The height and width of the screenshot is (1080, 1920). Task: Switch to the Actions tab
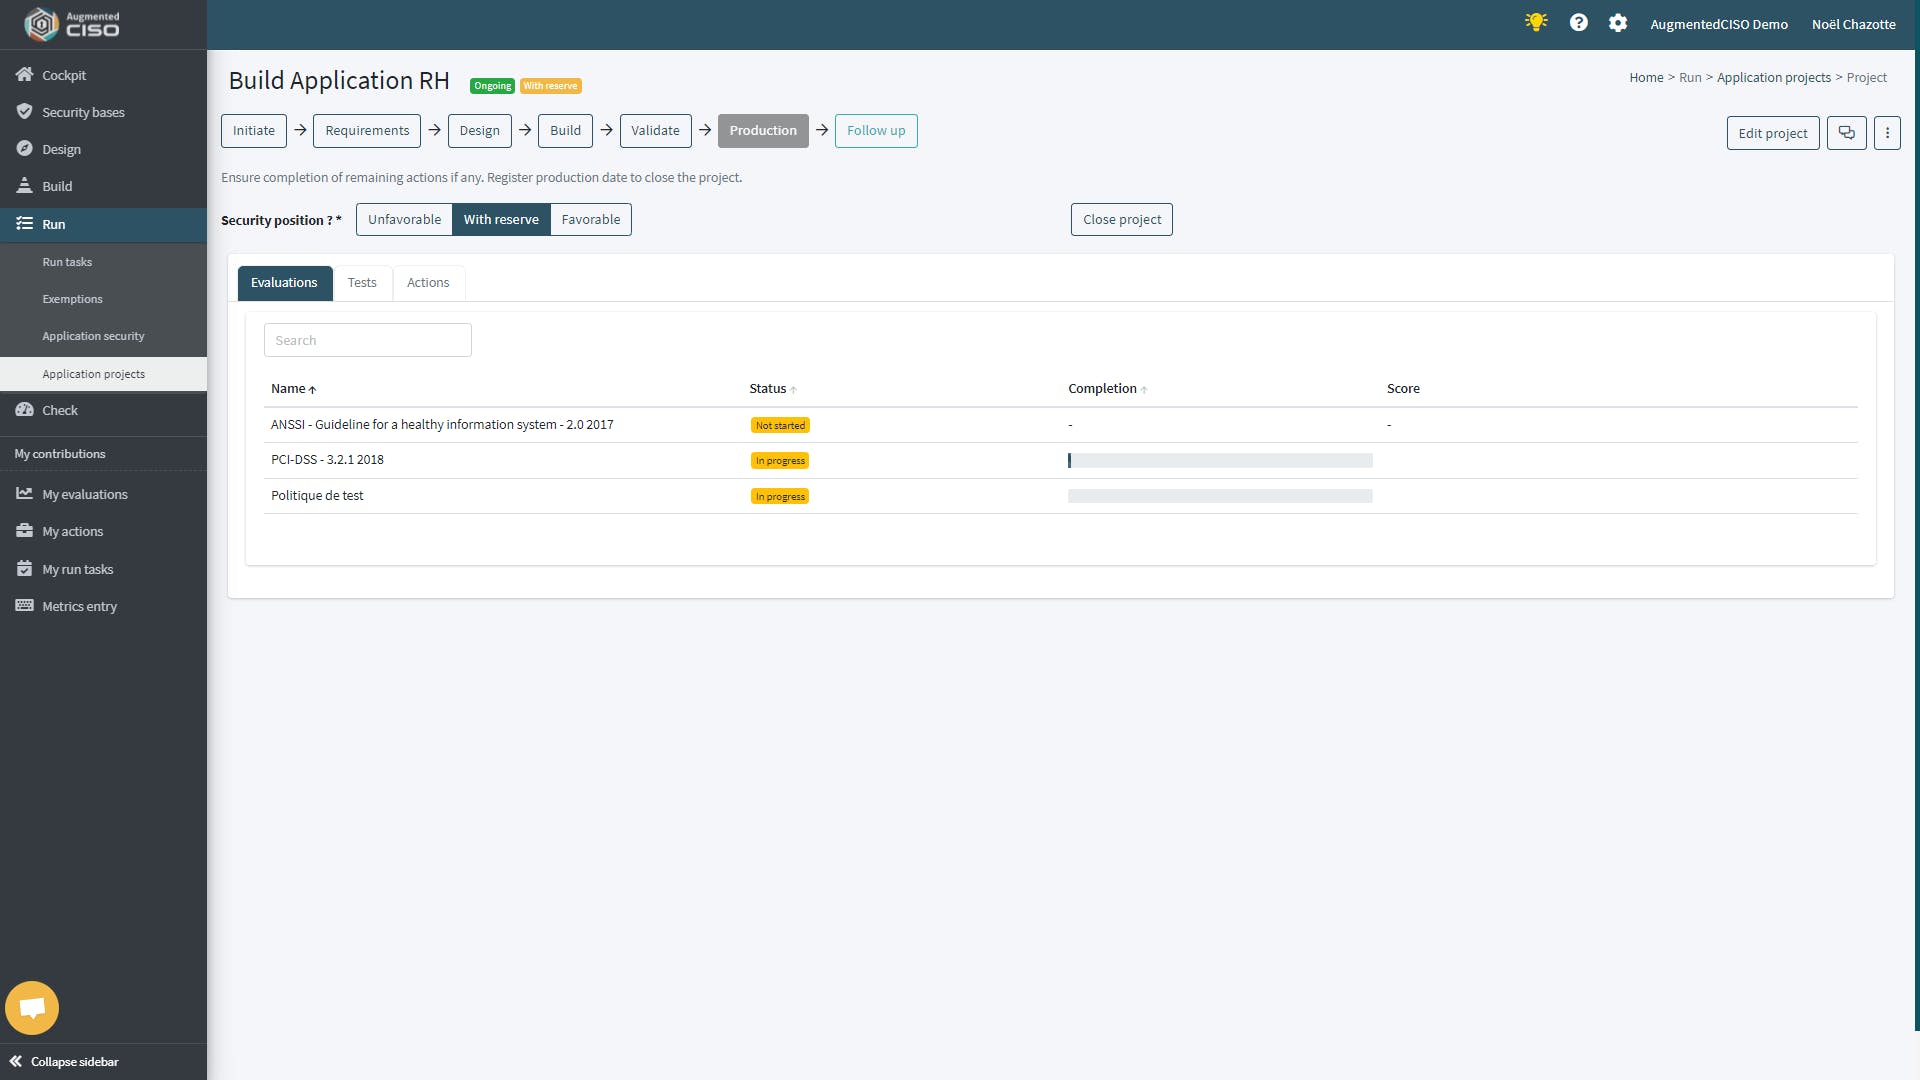(x=428, y=283)
